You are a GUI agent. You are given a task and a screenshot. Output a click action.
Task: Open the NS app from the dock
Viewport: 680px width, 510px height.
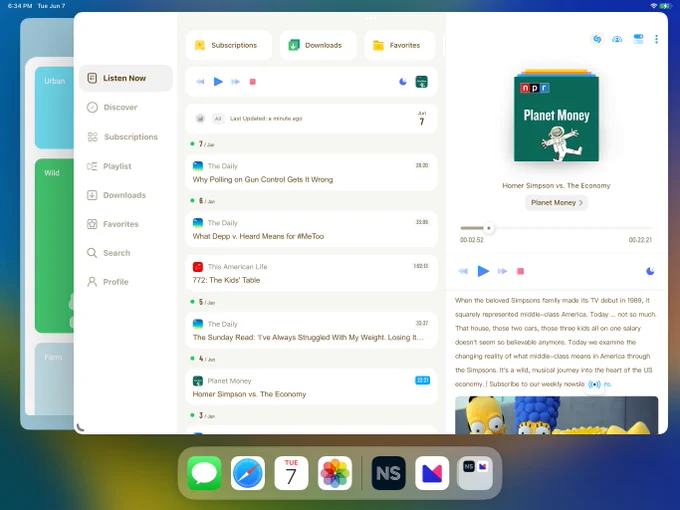click(388, 473)
